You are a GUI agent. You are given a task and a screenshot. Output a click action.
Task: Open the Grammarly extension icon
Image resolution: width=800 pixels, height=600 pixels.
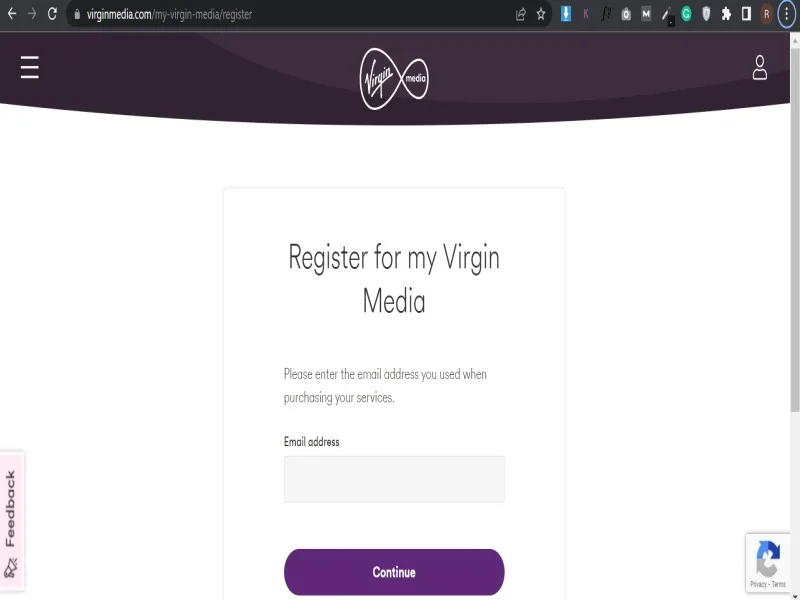[686, 14]
